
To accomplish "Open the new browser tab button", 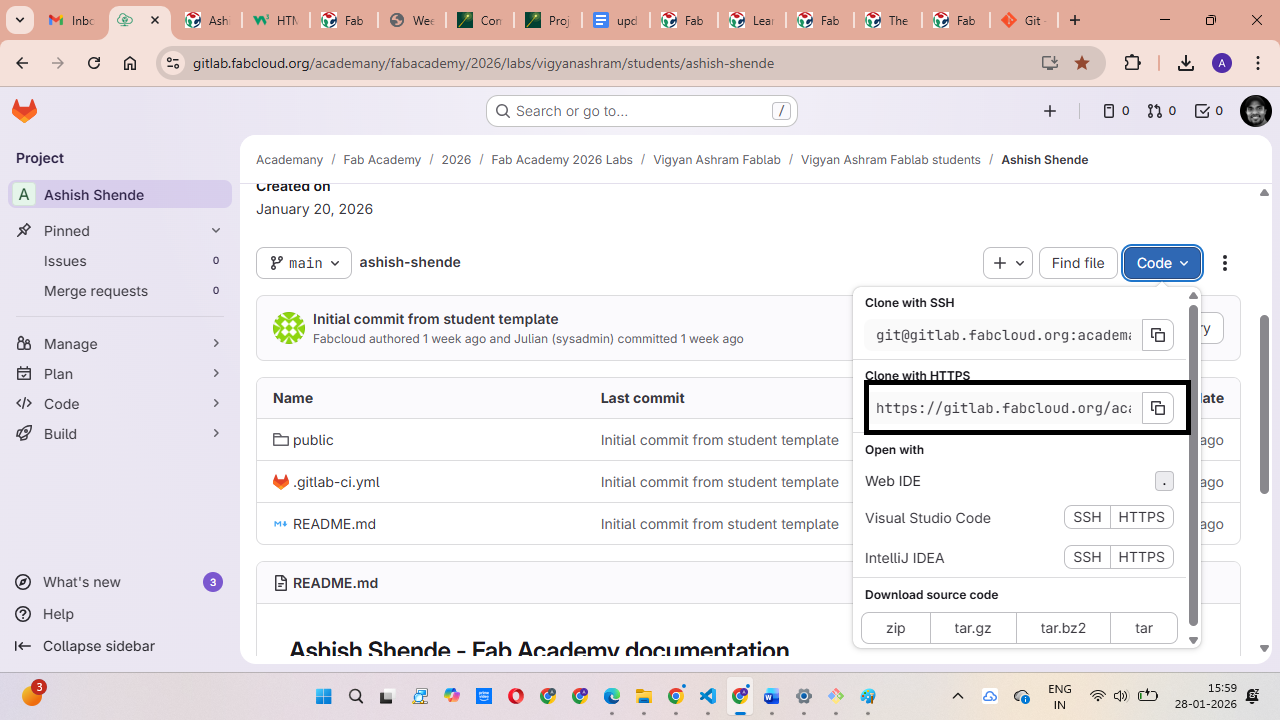I will click(x=1075, y=20).
